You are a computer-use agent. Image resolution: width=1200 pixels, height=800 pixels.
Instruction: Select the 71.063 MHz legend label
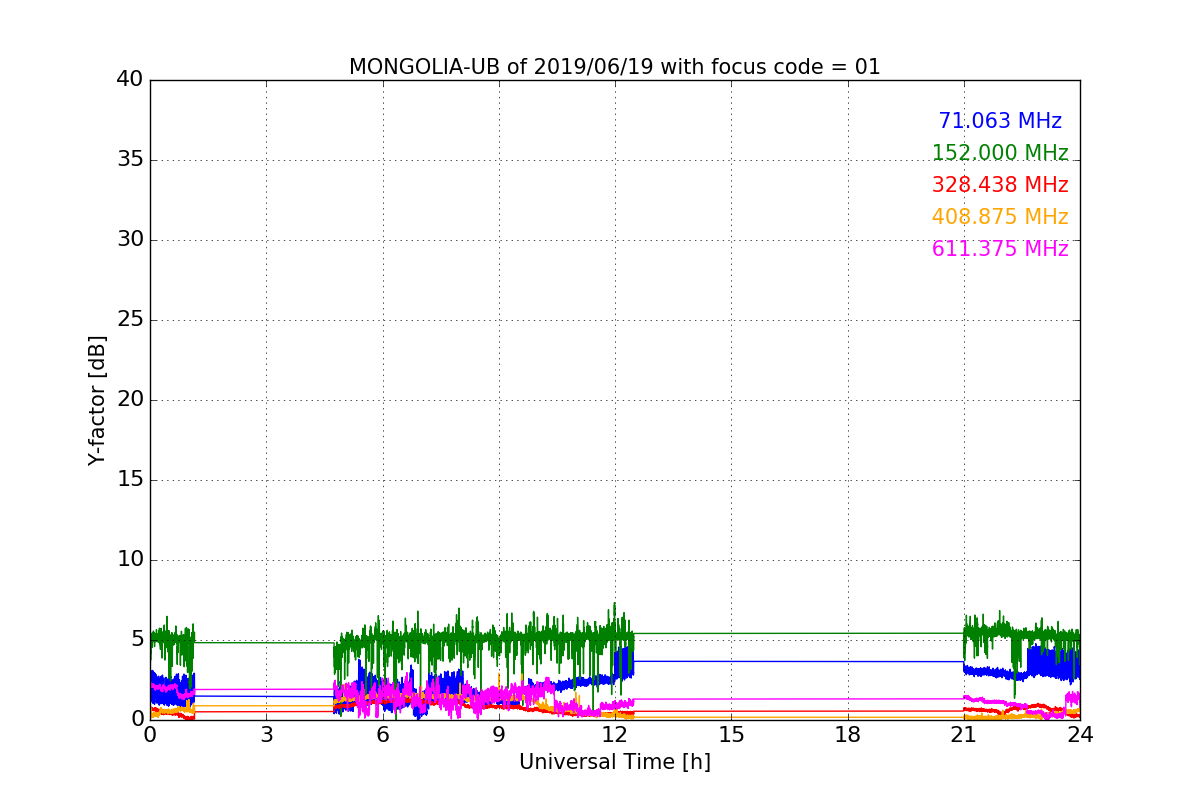(x=1000, y=121)
